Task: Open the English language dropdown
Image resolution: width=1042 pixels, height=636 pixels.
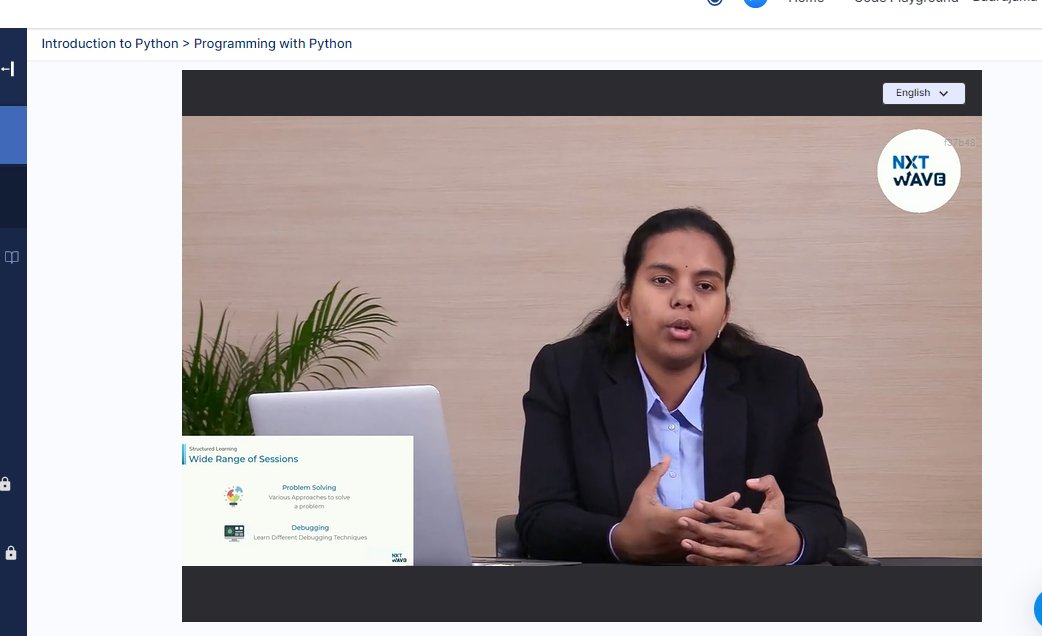Action: click(x=924, y=93)
